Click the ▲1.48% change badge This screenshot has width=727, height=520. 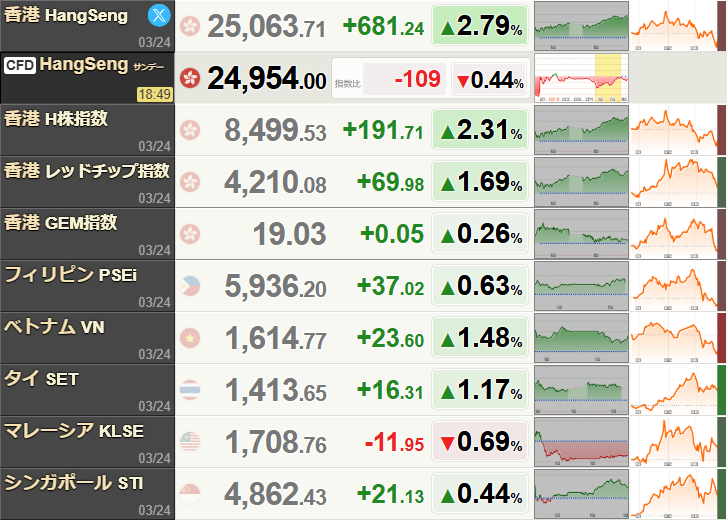tap(480, 337)
